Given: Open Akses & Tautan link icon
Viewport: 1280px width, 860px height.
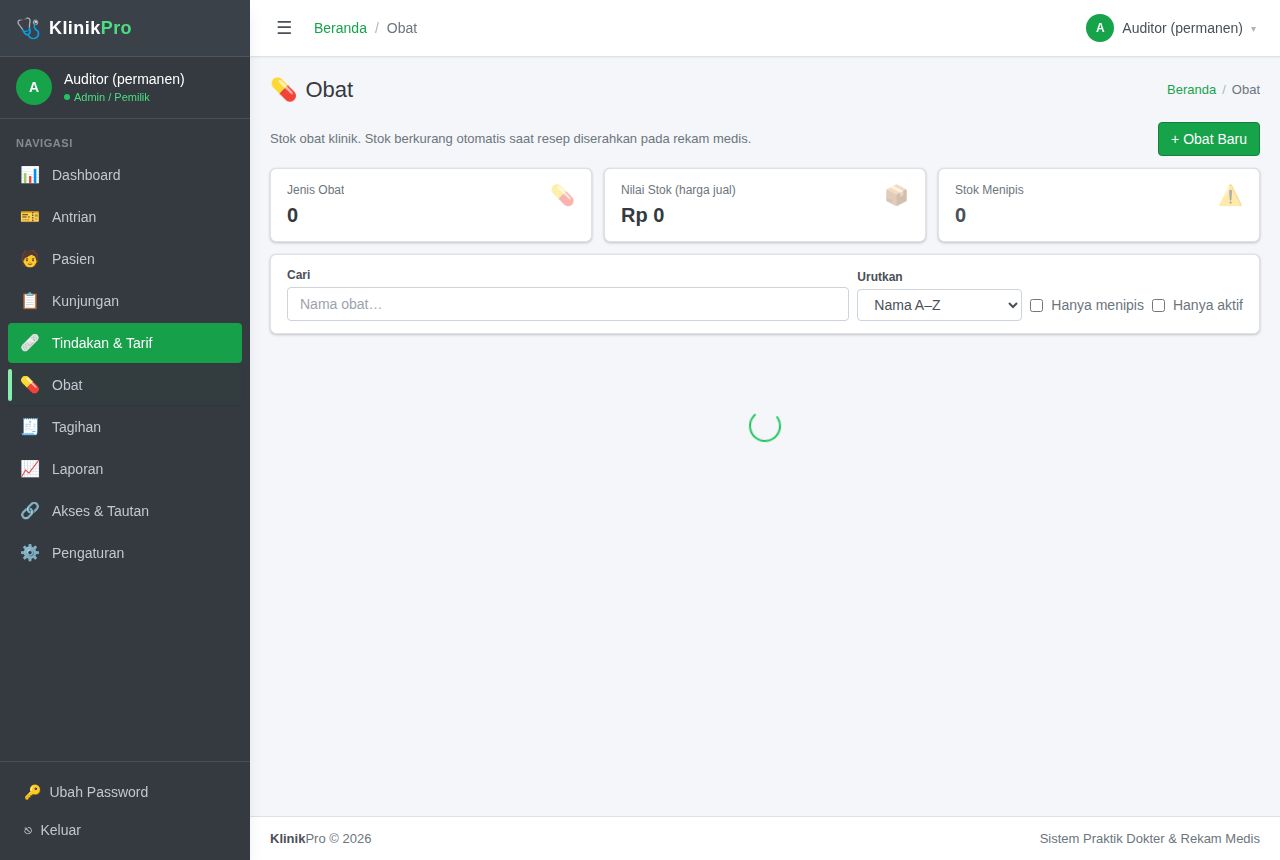Looking at the screenshot, I should point(30,511).
